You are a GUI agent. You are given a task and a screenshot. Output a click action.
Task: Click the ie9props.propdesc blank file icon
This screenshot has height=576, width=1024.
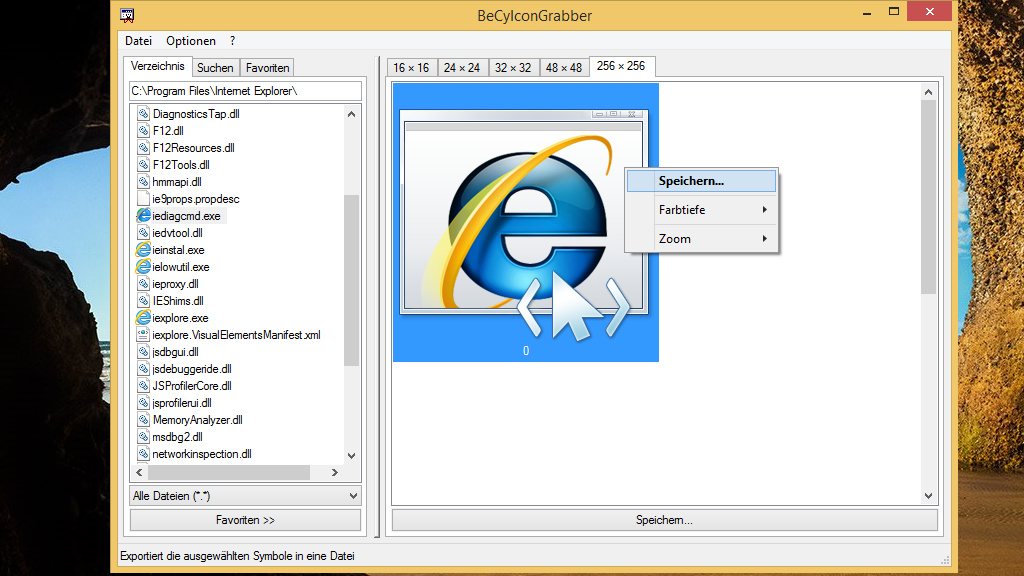144,199
